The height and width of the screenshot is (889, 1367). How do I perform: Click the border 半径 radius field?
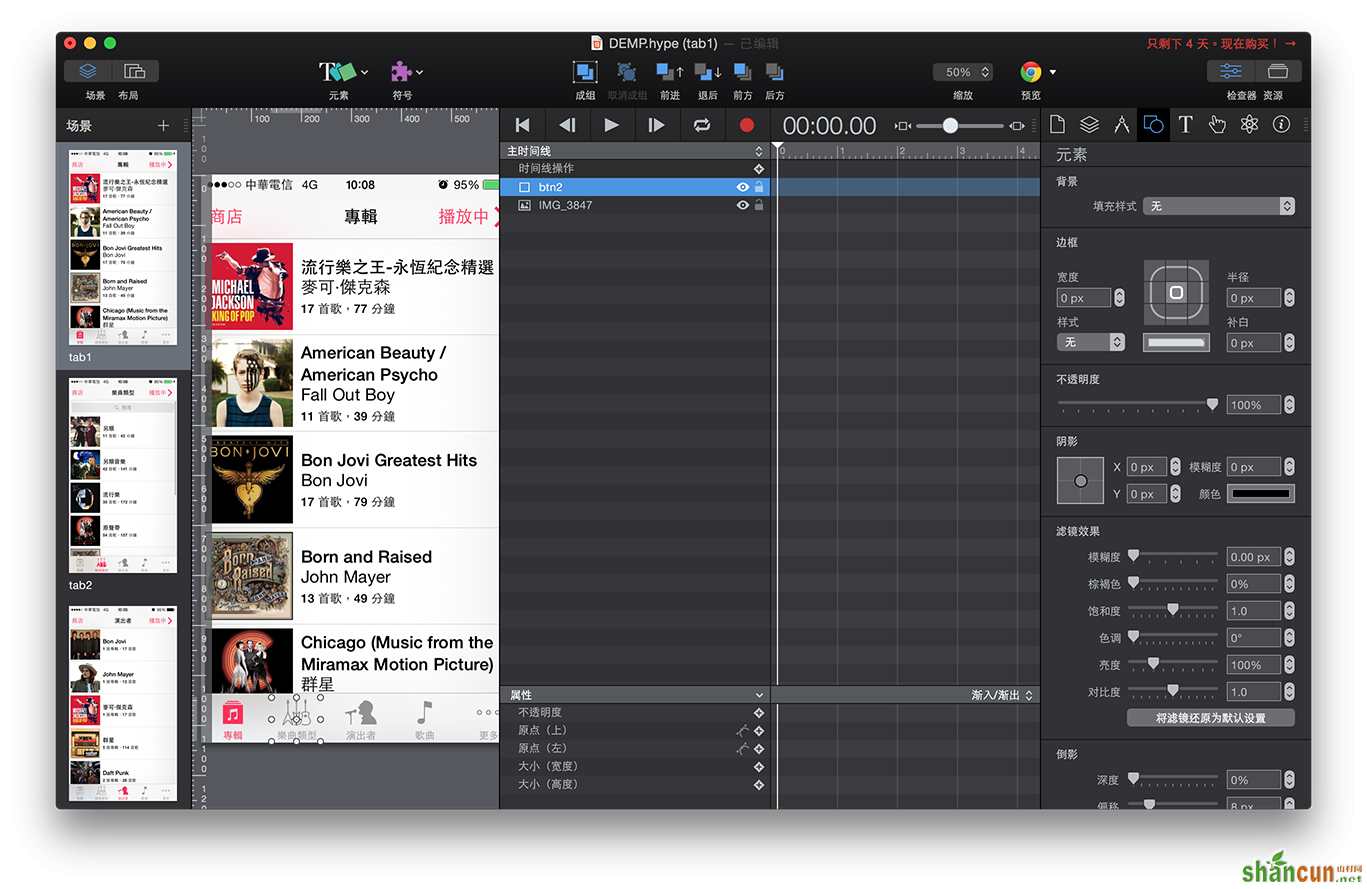(1254, 298)
